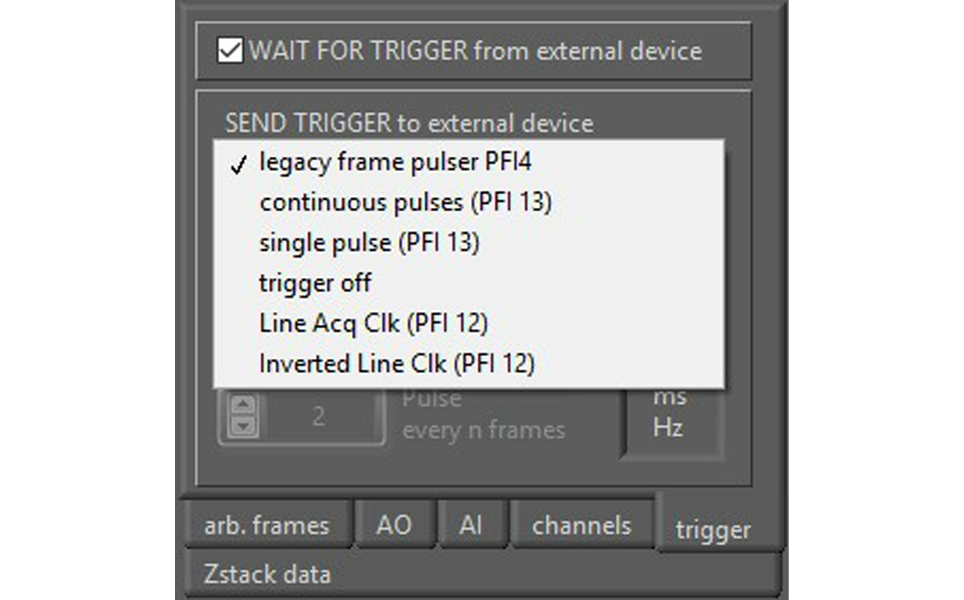Switch to the arb. frames tab

click(266, 526)
